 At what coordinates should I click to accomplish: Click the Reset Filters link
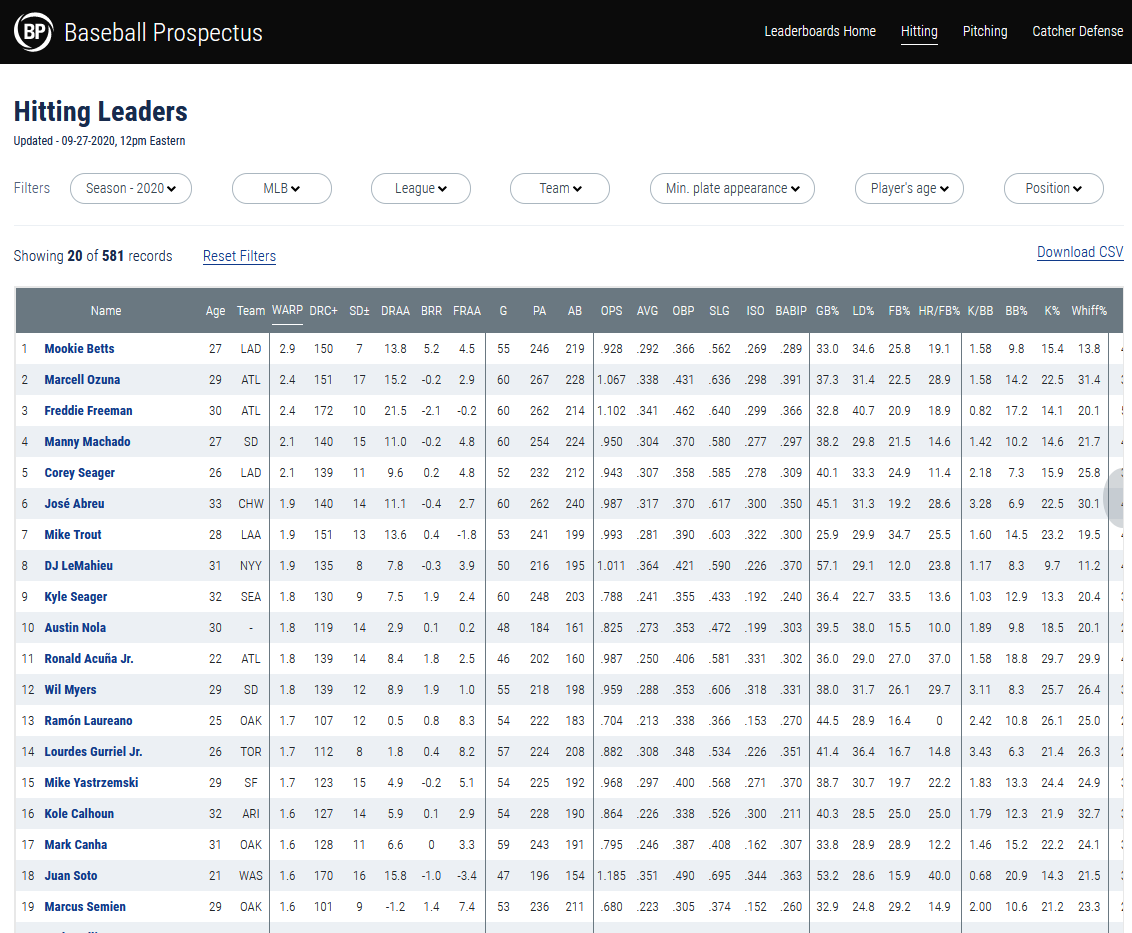pos(239,256)
